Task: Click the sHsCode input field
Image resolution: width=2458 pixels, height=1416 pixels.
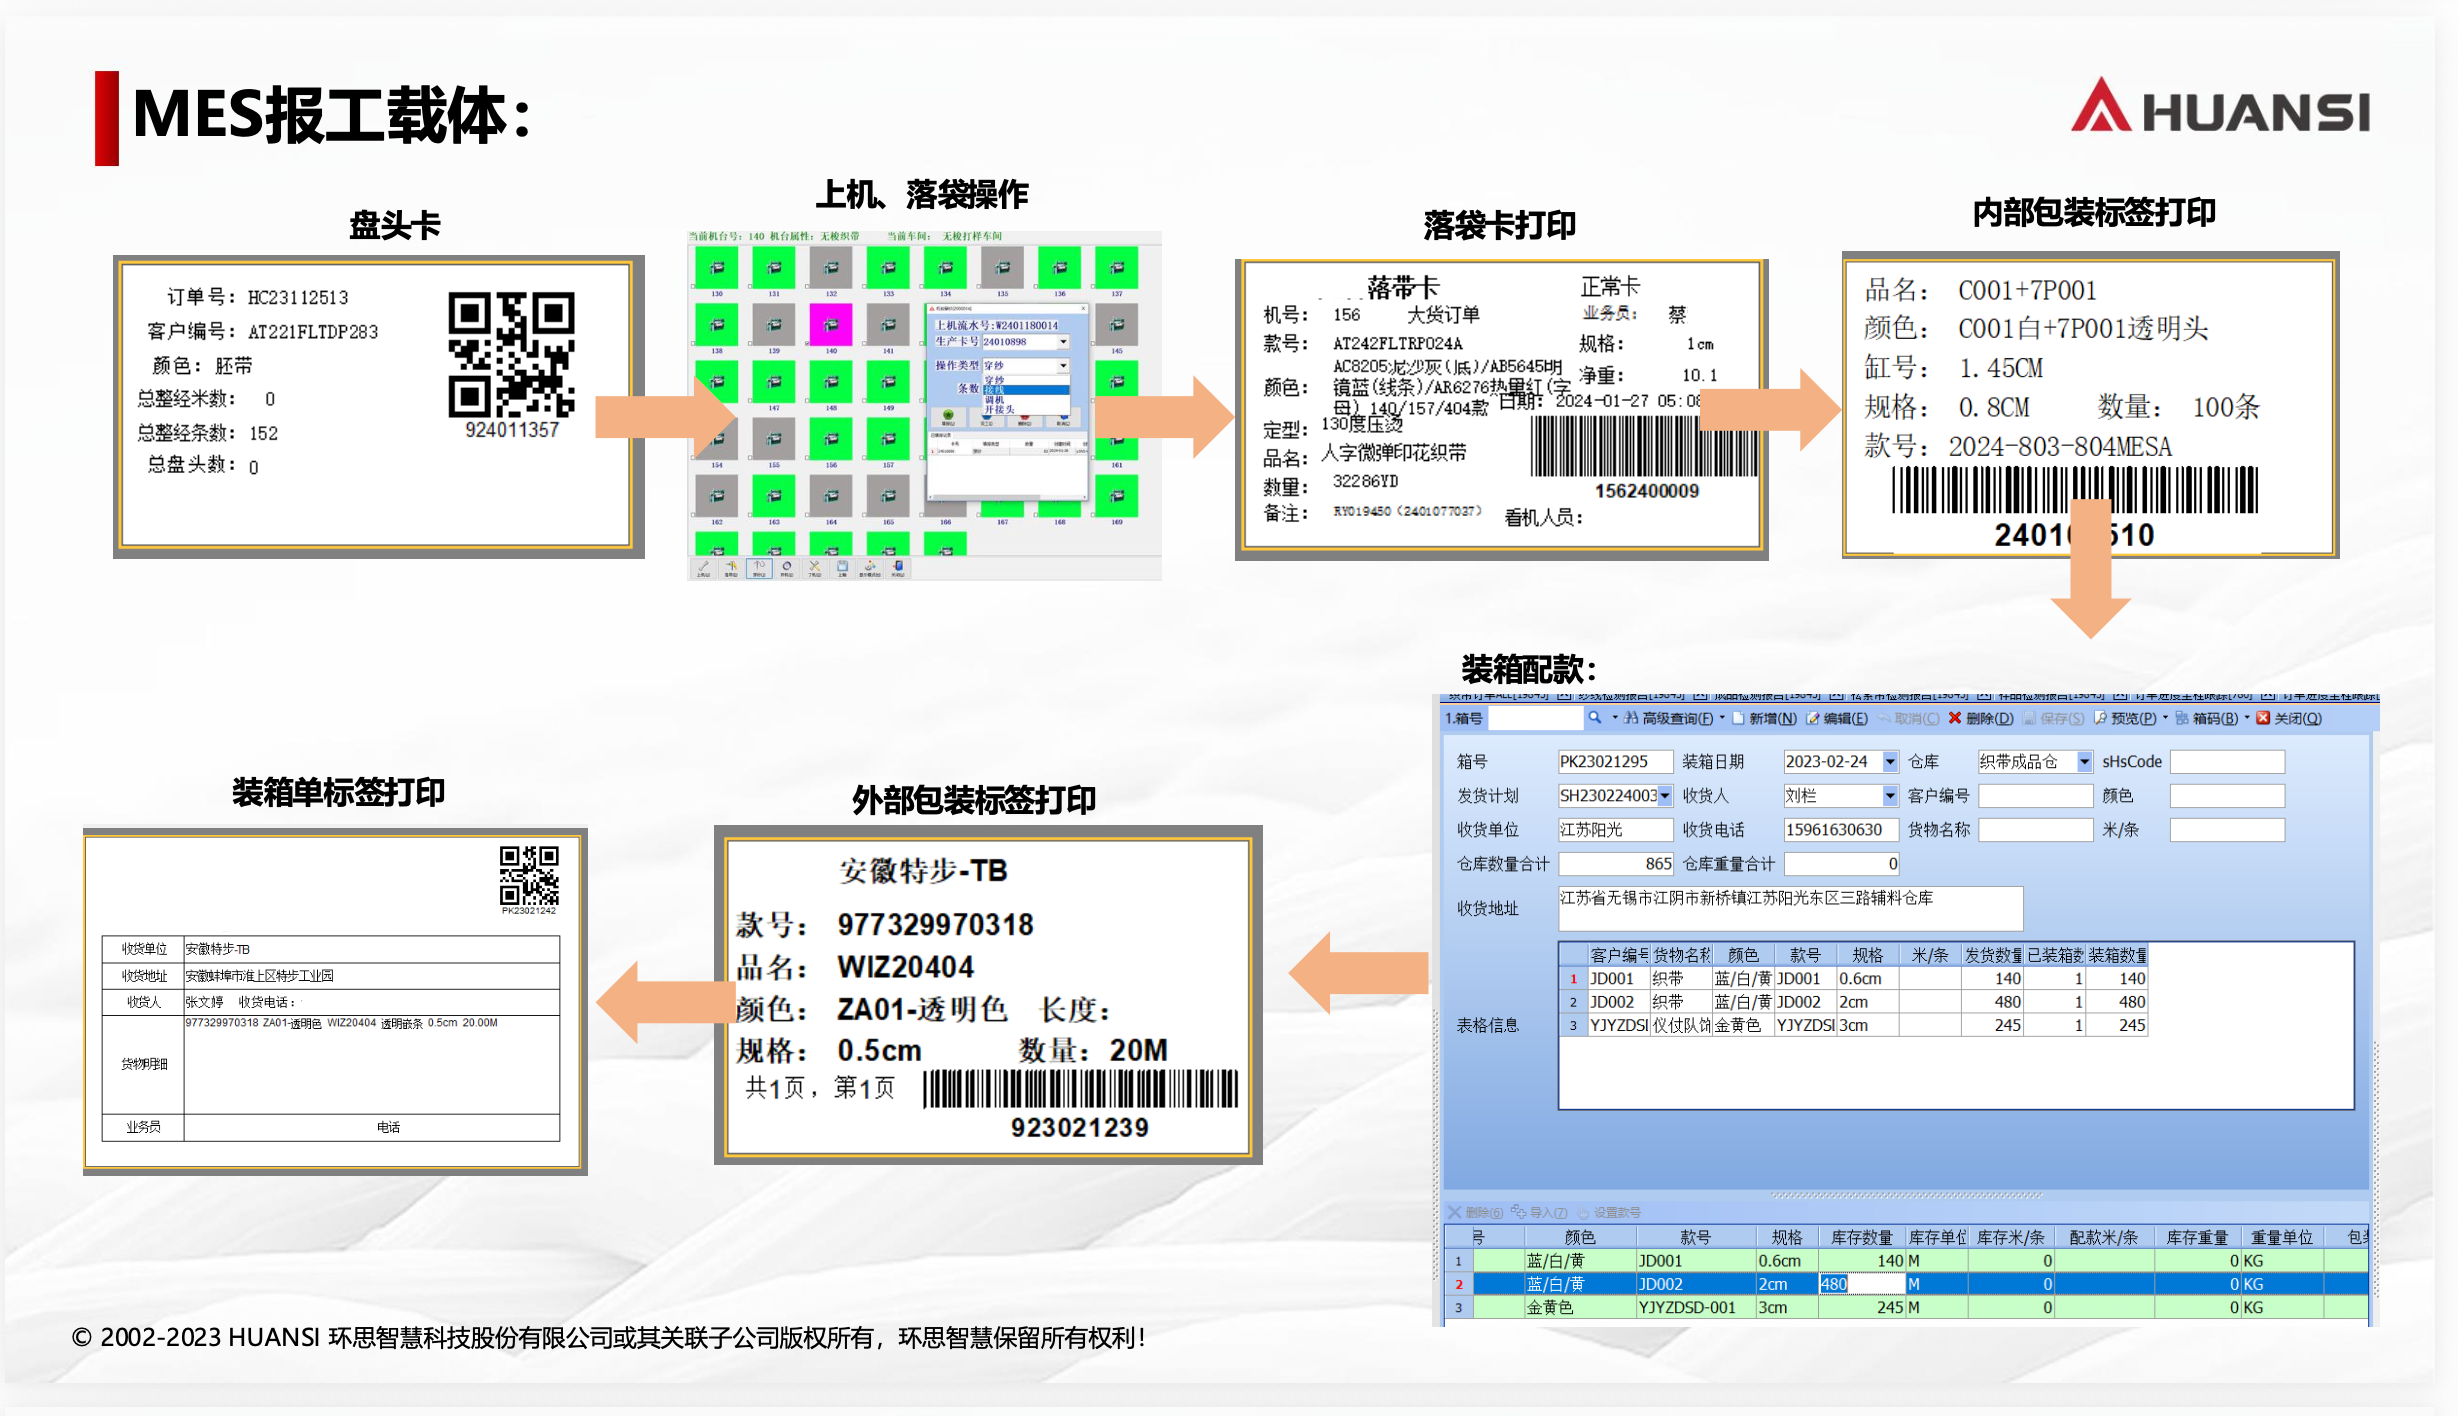Action: tap(2227, 762)
